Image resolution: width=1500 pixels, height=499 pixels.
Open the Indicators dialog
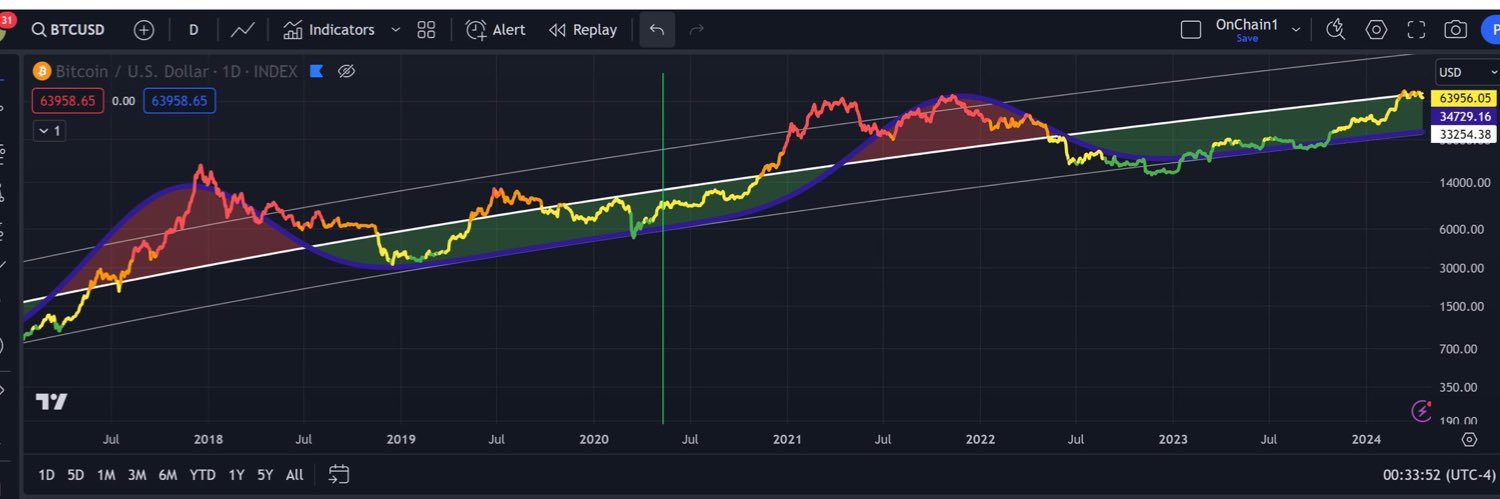pos(329,30)
